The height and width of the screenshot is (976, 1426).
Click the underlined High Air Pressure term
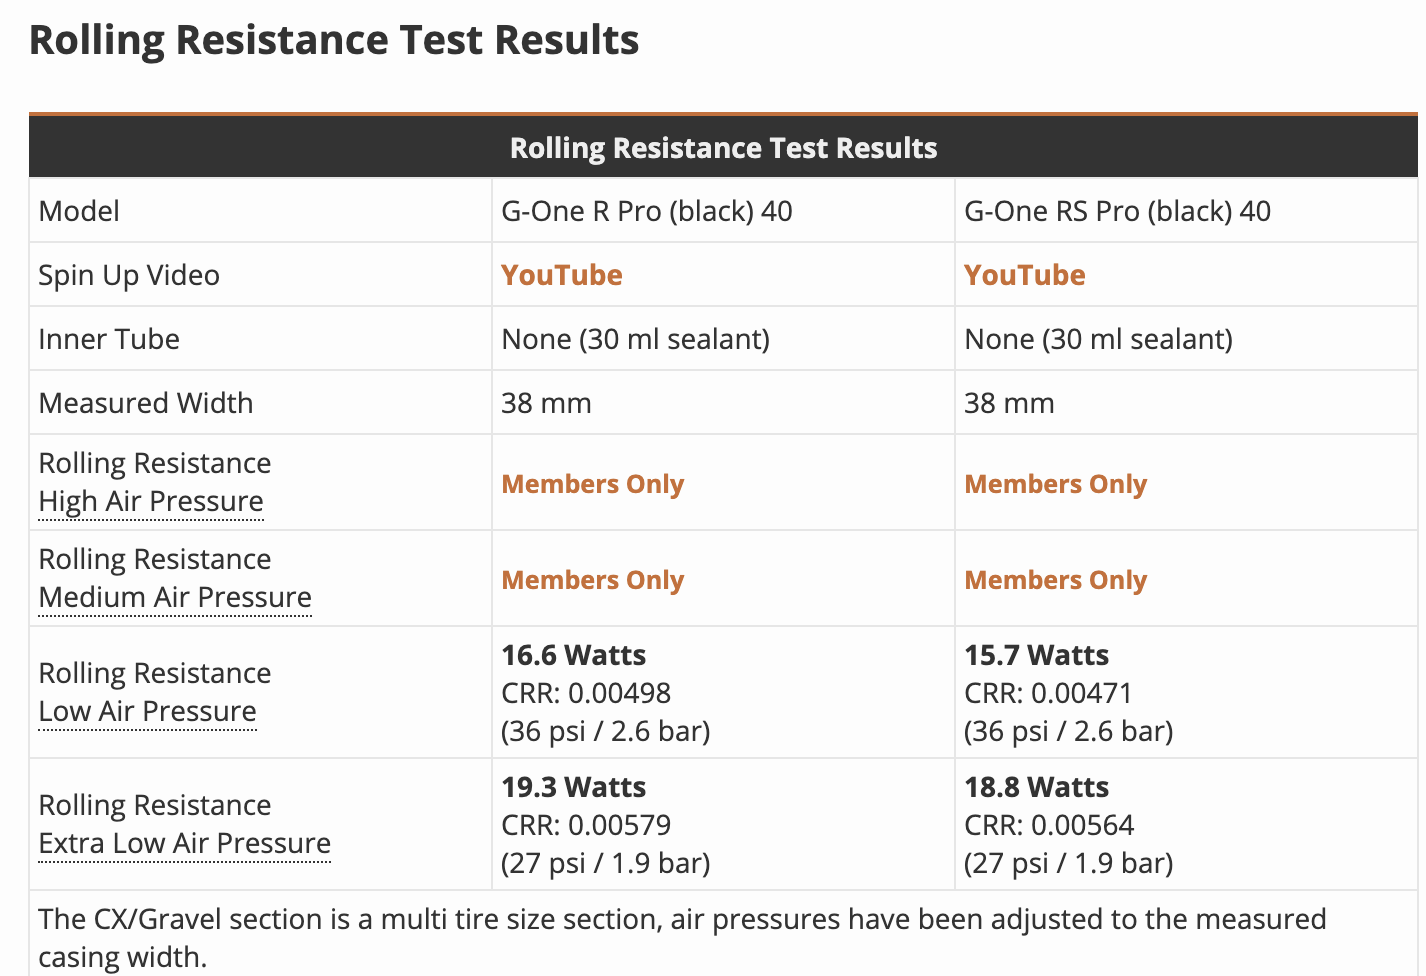pos(151,501)
